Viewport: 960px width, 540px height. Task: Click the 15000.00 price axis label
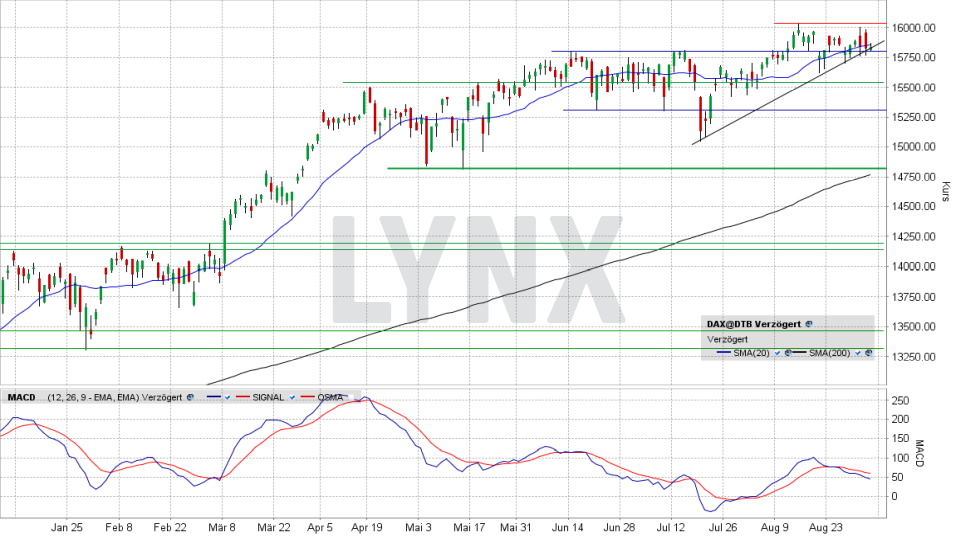coord(913,147)
